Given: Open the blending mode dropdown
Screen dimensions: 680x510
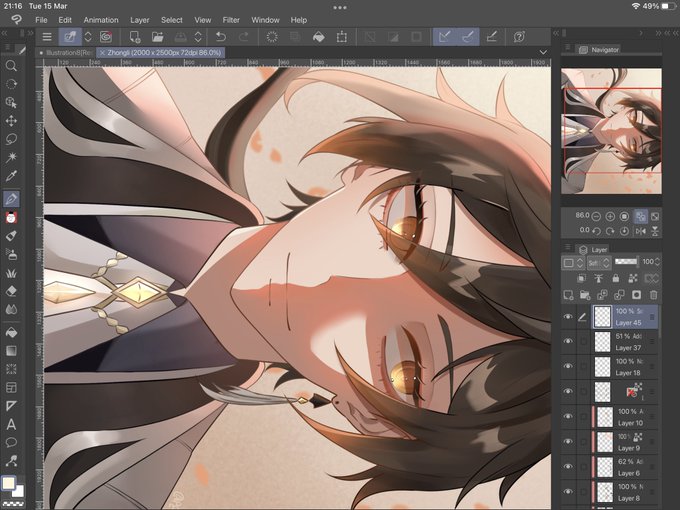Looking at the screenshot, I should 599,262.
